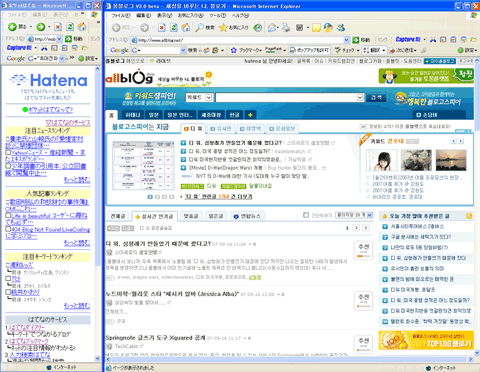Open ファイル menu in the allblog window

coord(120,16)
